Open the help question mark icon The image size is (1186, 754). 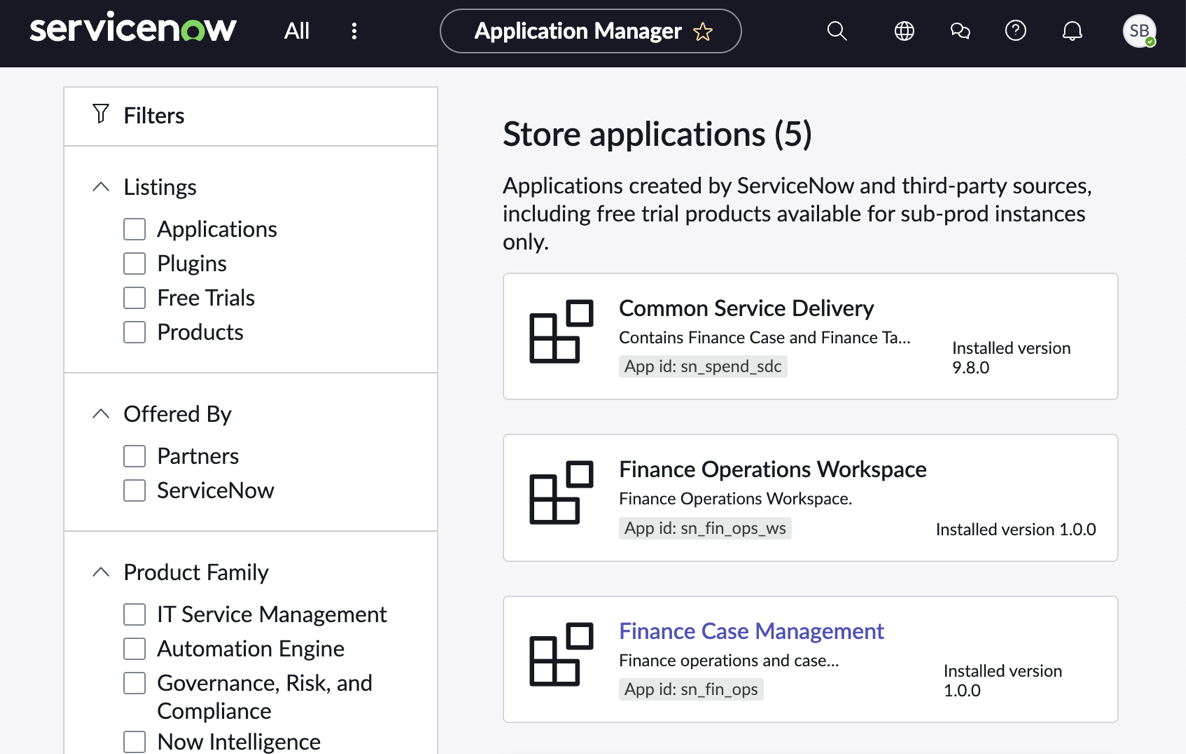coord(1015,31)
